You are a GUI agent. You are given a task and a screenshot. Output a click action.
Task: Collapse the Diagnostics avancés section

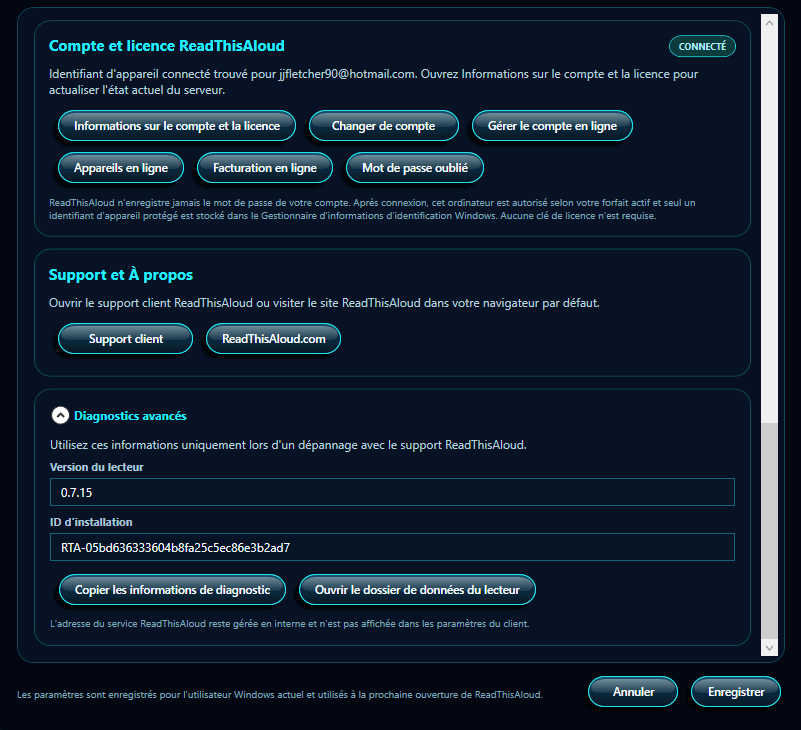tap(60, 415)
